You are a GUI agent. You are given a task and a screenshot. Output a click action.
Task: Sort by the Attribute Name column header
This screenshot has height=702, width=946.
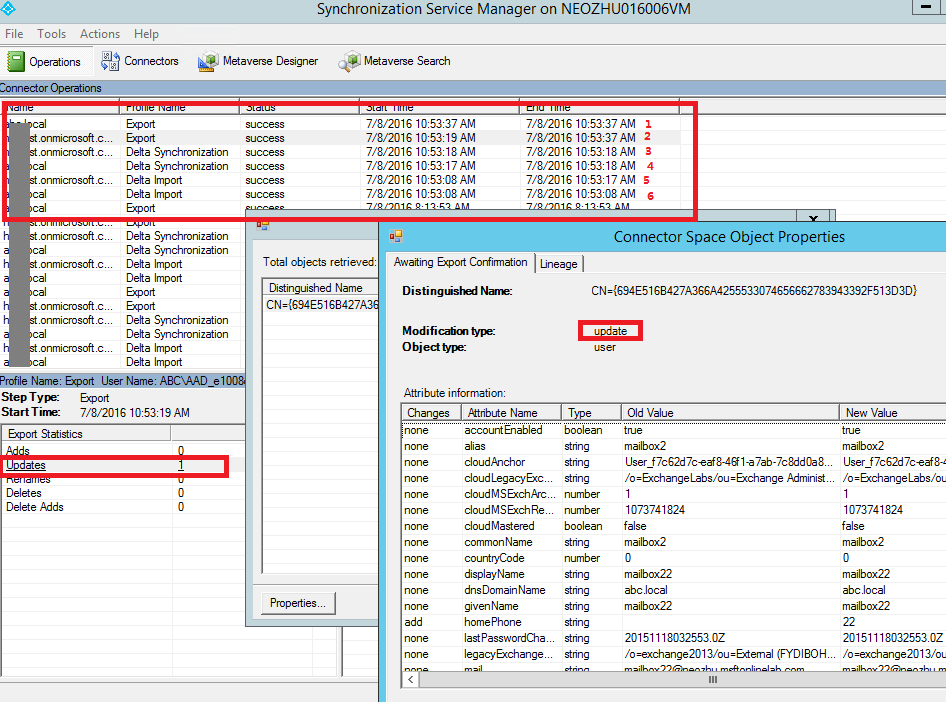pyautogui.click(x=511, y=413)
